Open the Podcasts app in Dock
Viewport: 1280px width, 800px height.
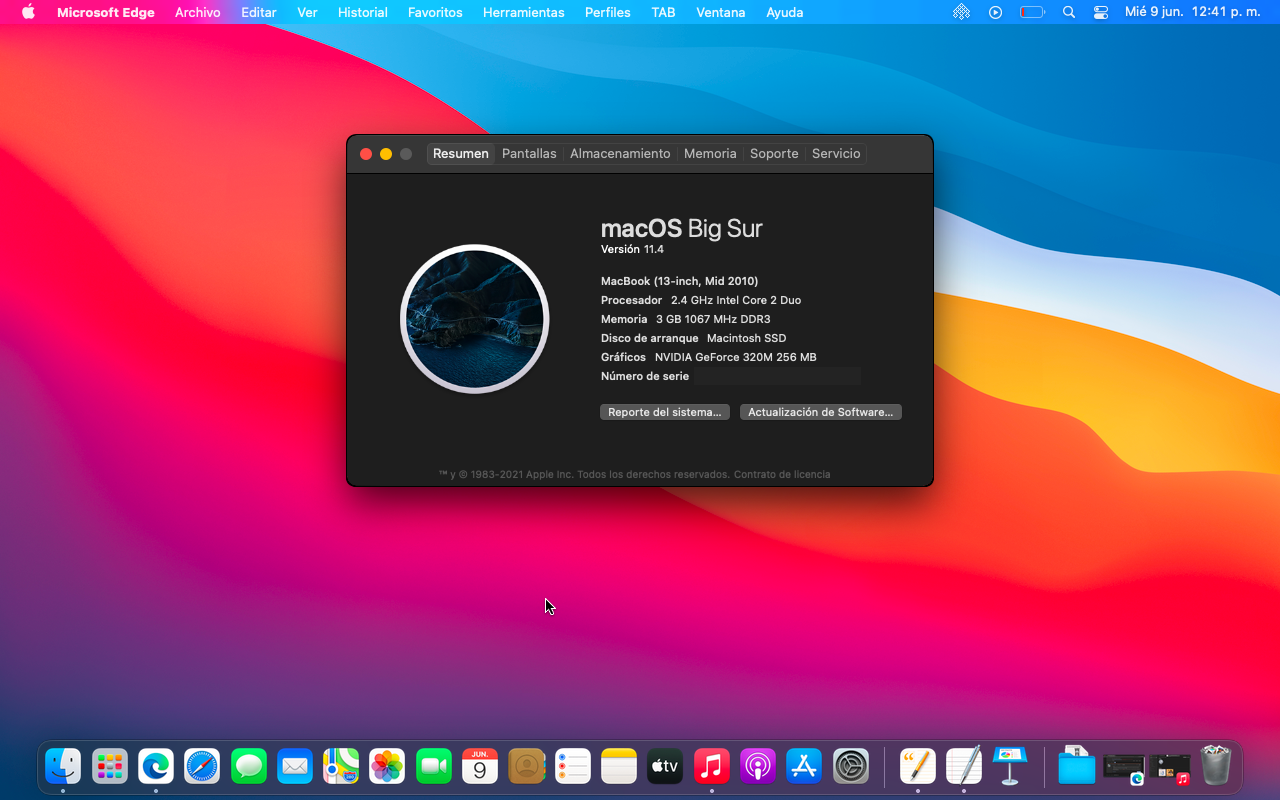click(758, 767)
